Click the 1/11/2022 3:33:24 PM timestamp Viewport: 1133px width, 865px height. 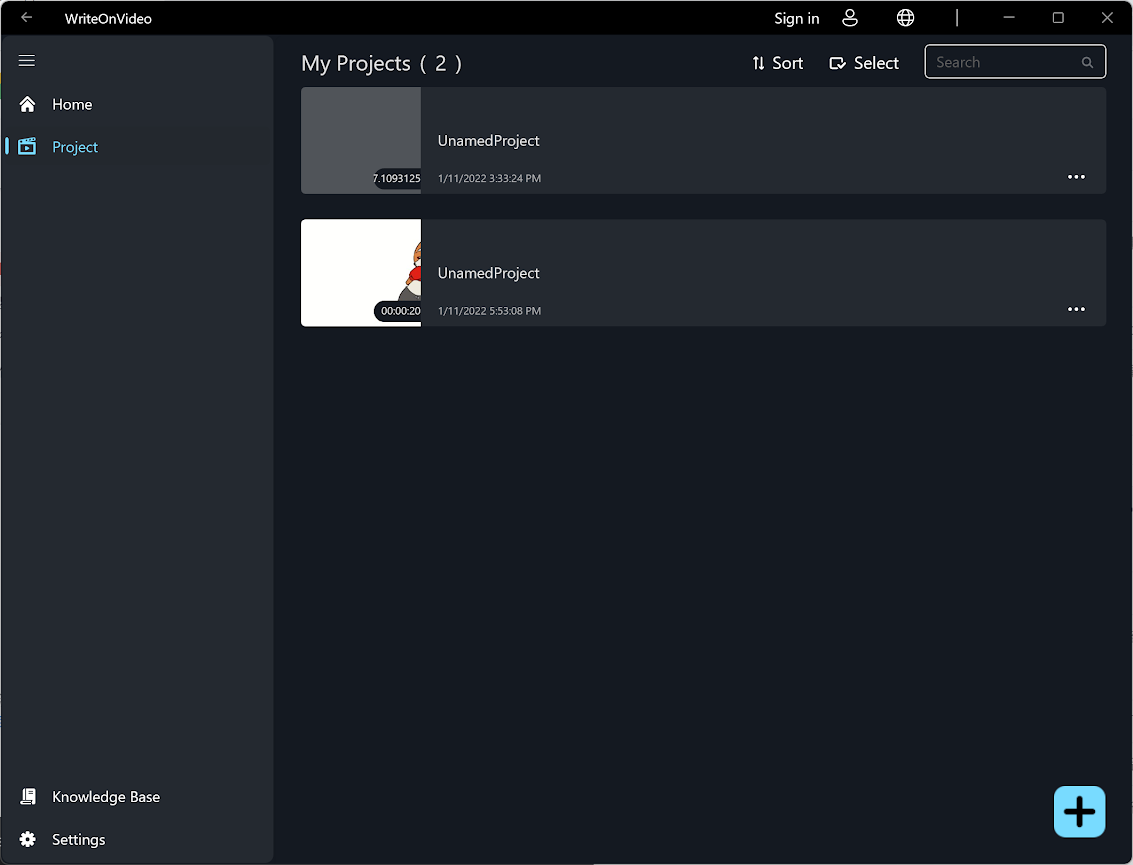click(489, 178)
